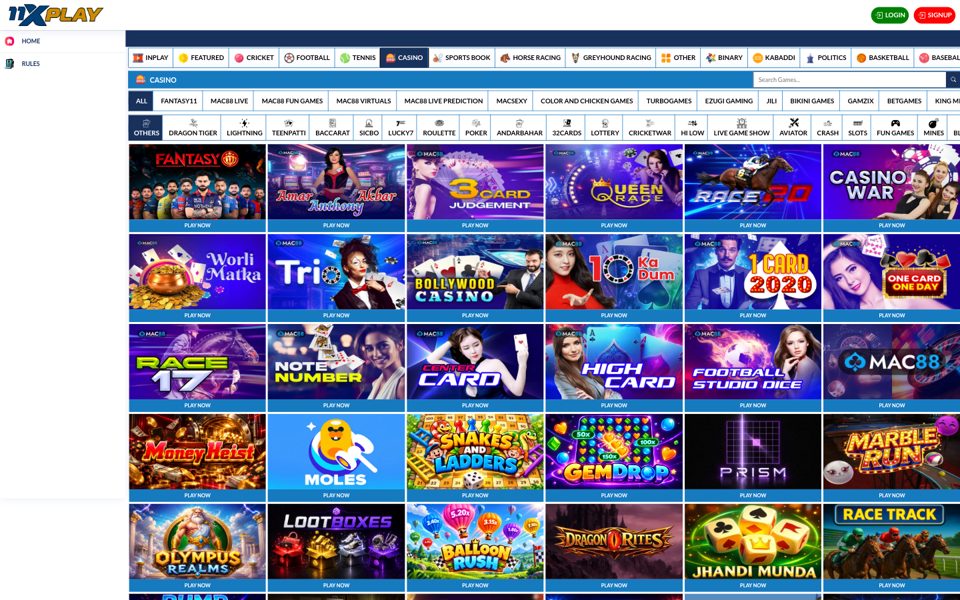Screen dimensions: 960x600
Task: Filter providers by Fantasy11
Action: click(179, 101)
